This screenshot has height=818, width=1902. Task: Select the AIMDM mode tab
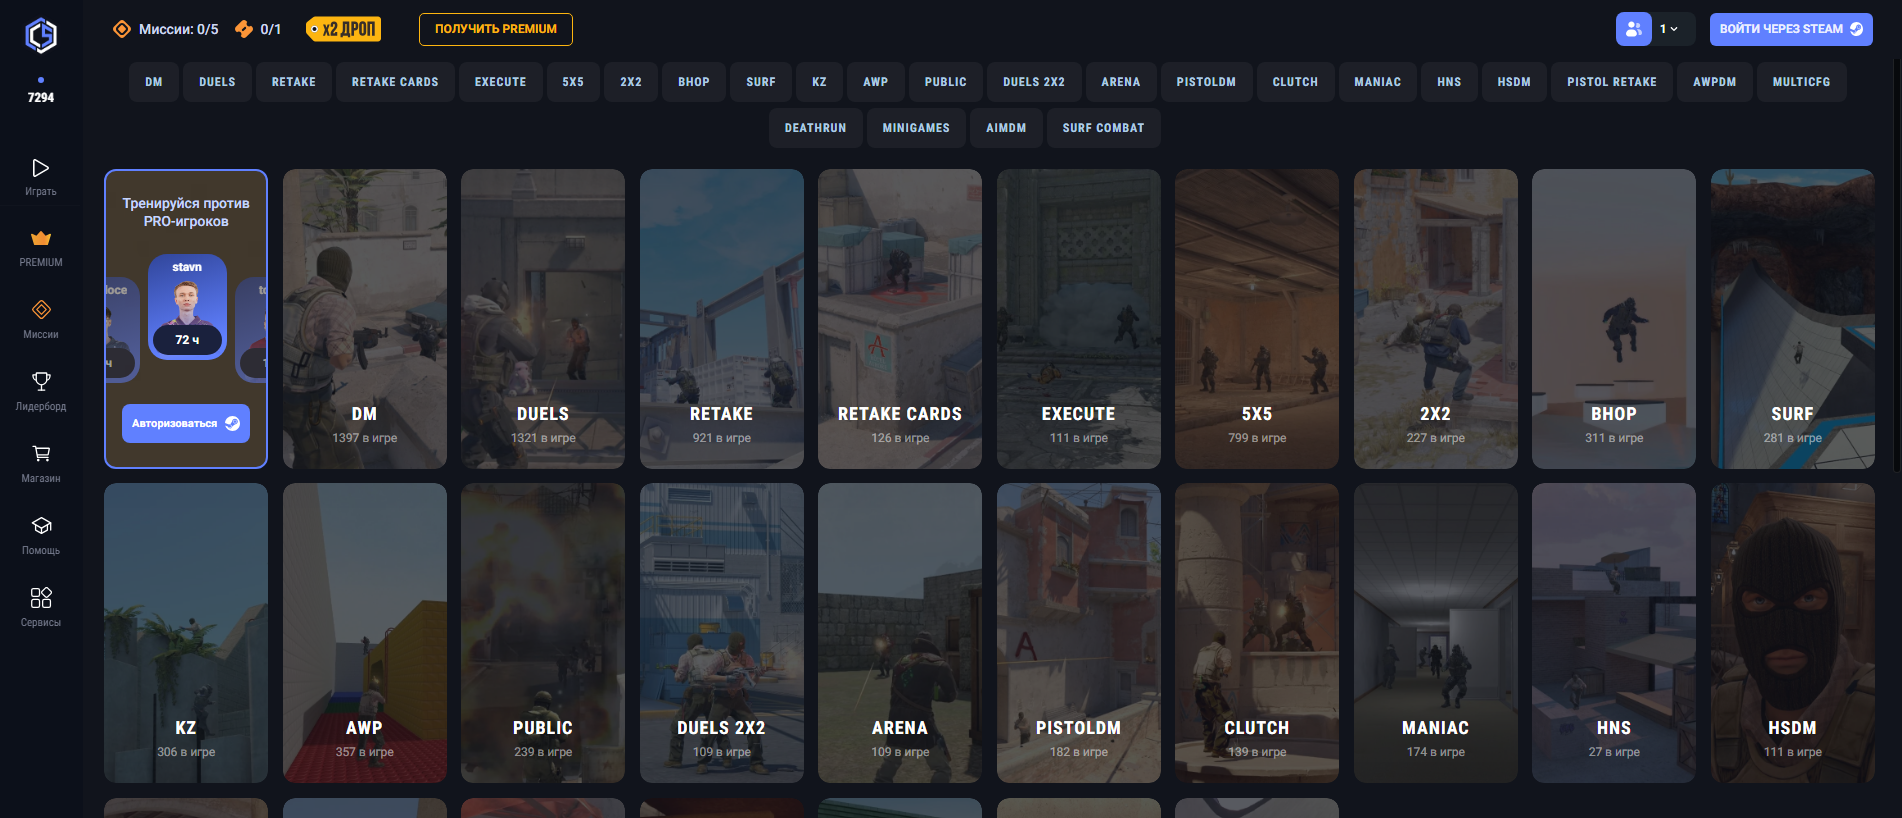pyautogui.click(x=1006, y=128)
